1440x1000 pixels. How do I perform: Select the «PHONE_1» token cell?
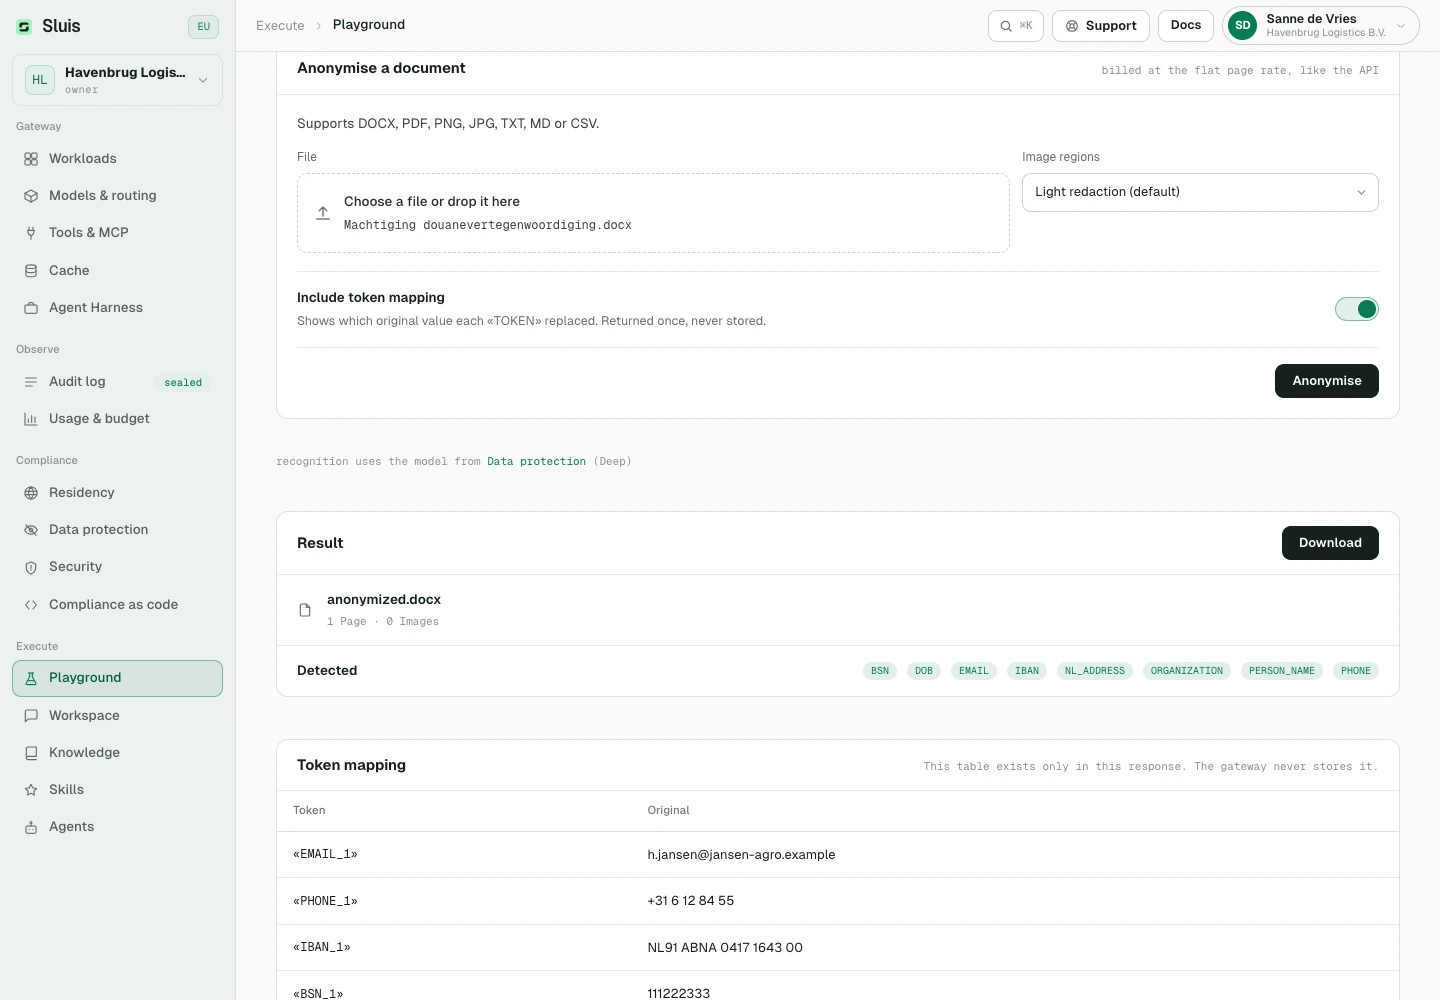pyautogui.click(x=325, y=901)
